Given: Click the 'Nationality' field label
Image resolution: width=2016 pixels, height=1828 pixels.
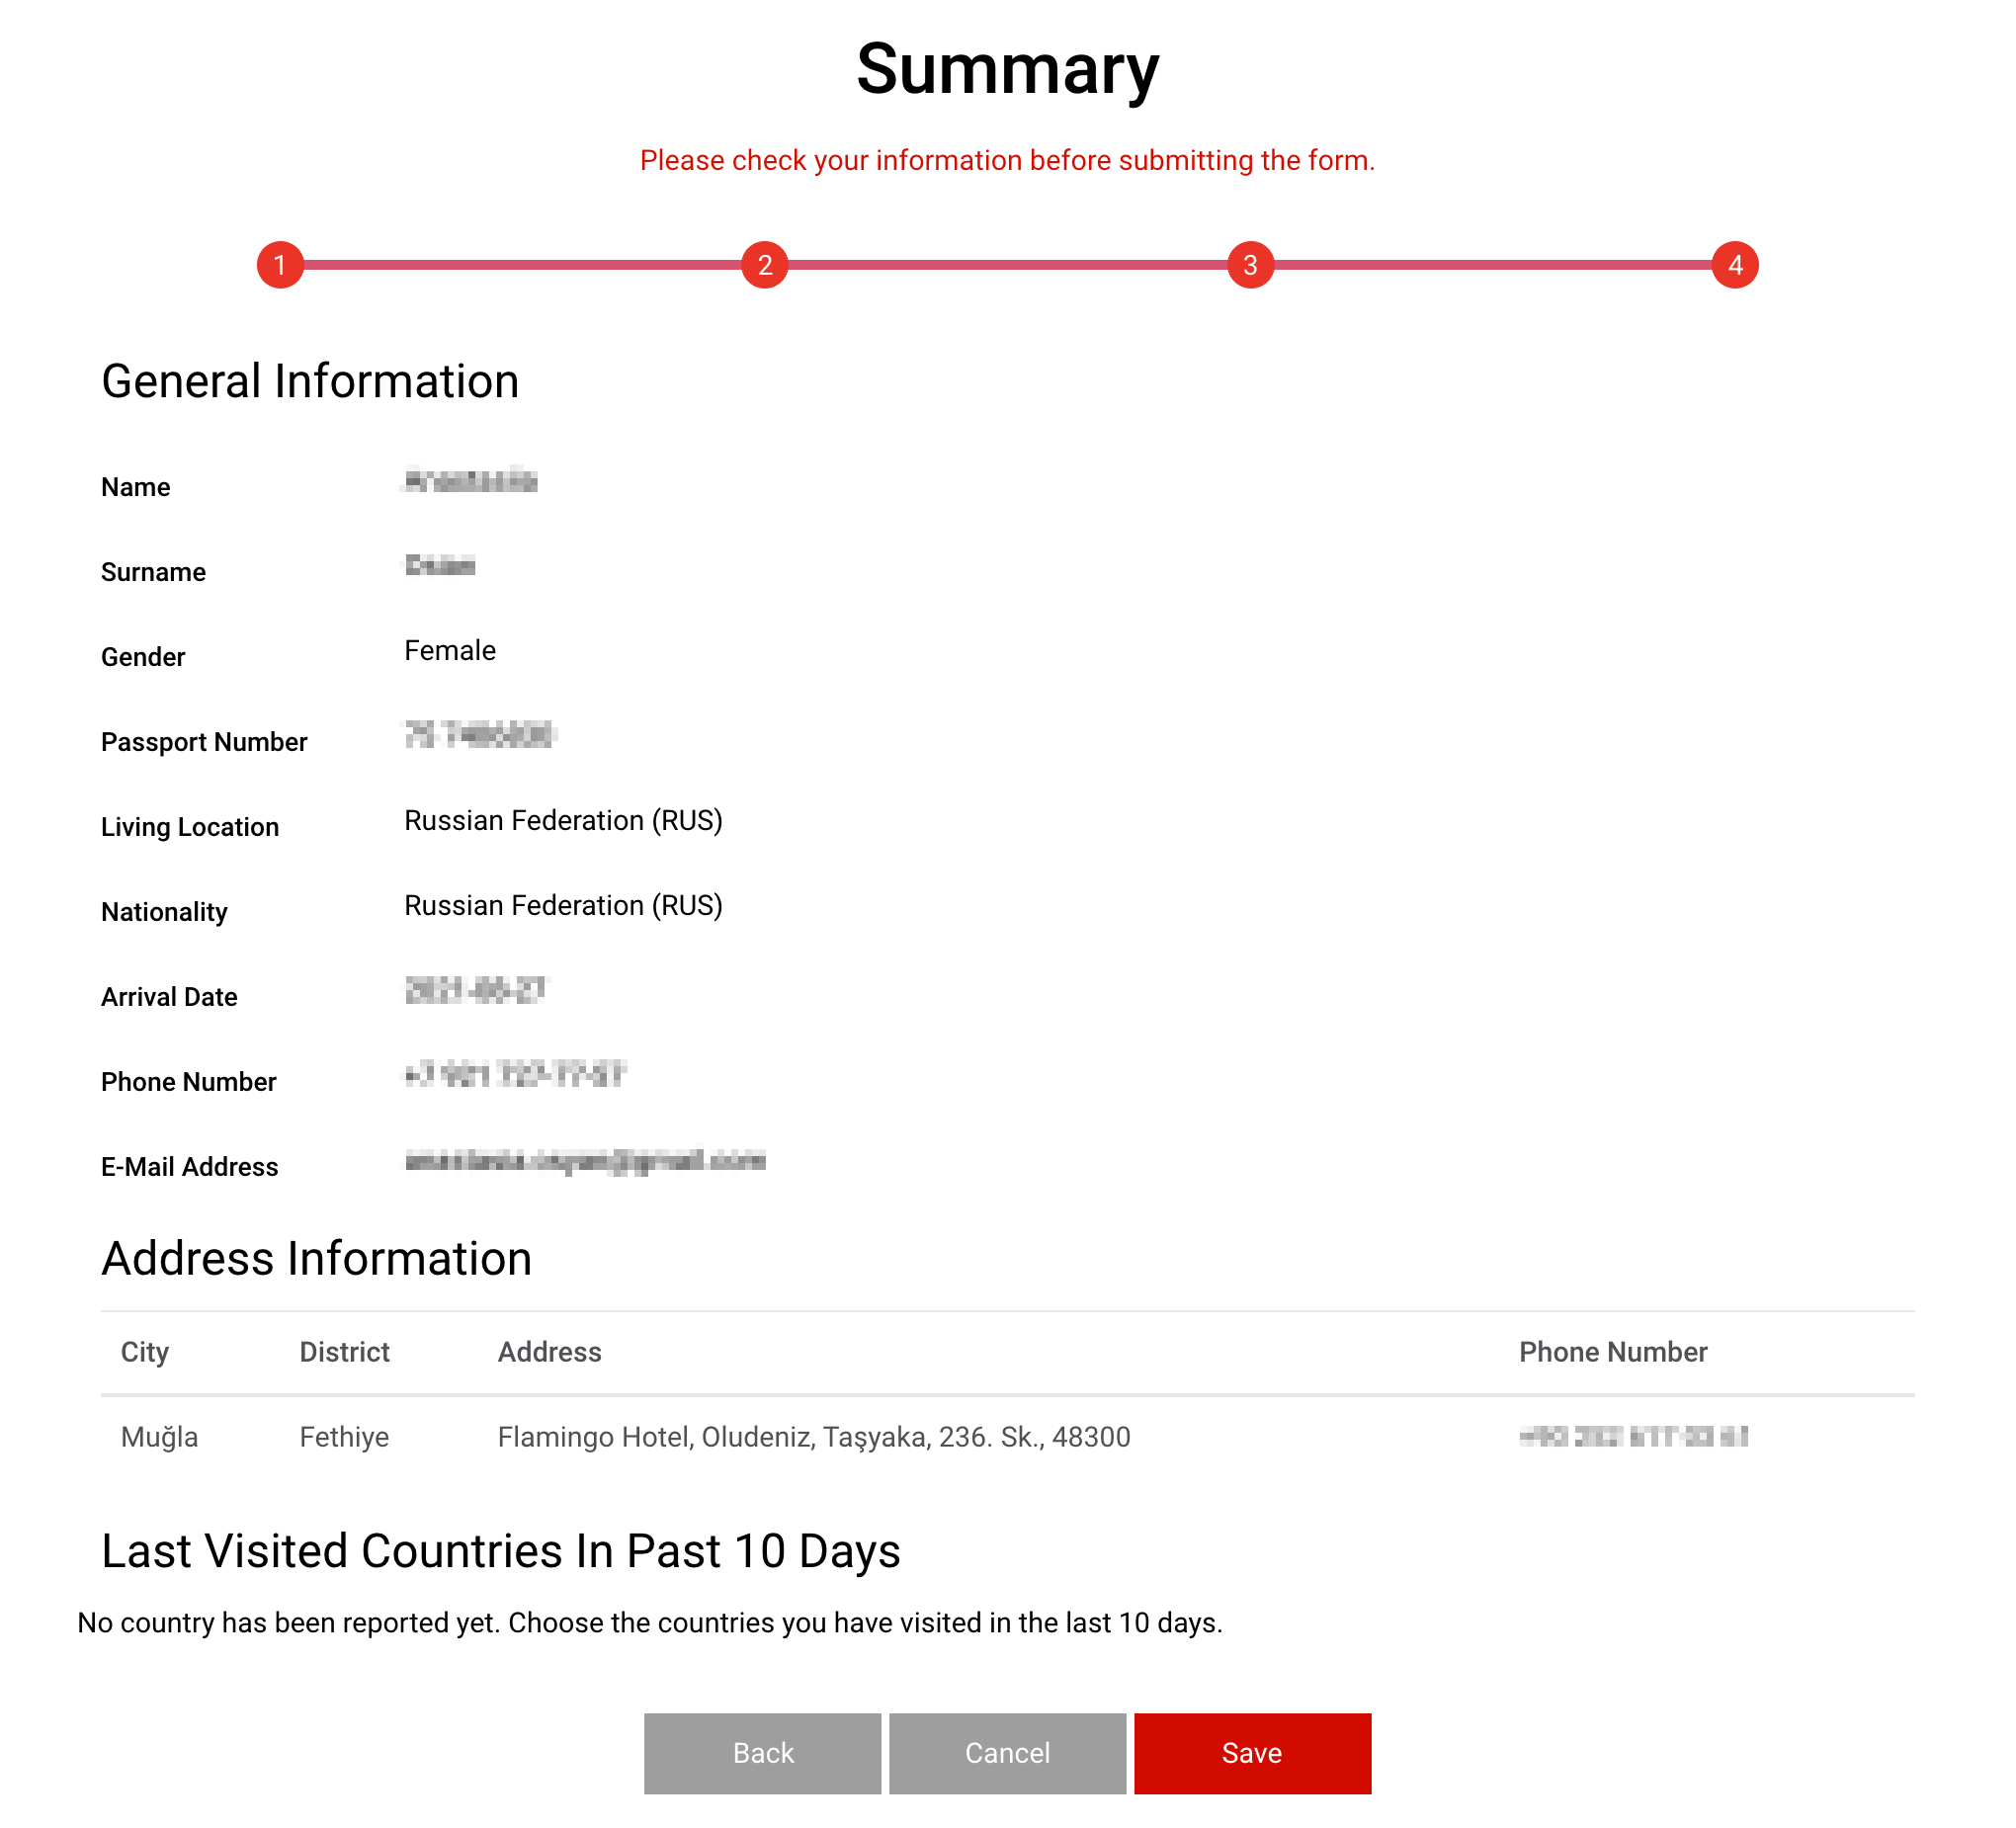Looking at the screenshot, I should (x=164, y=912).
